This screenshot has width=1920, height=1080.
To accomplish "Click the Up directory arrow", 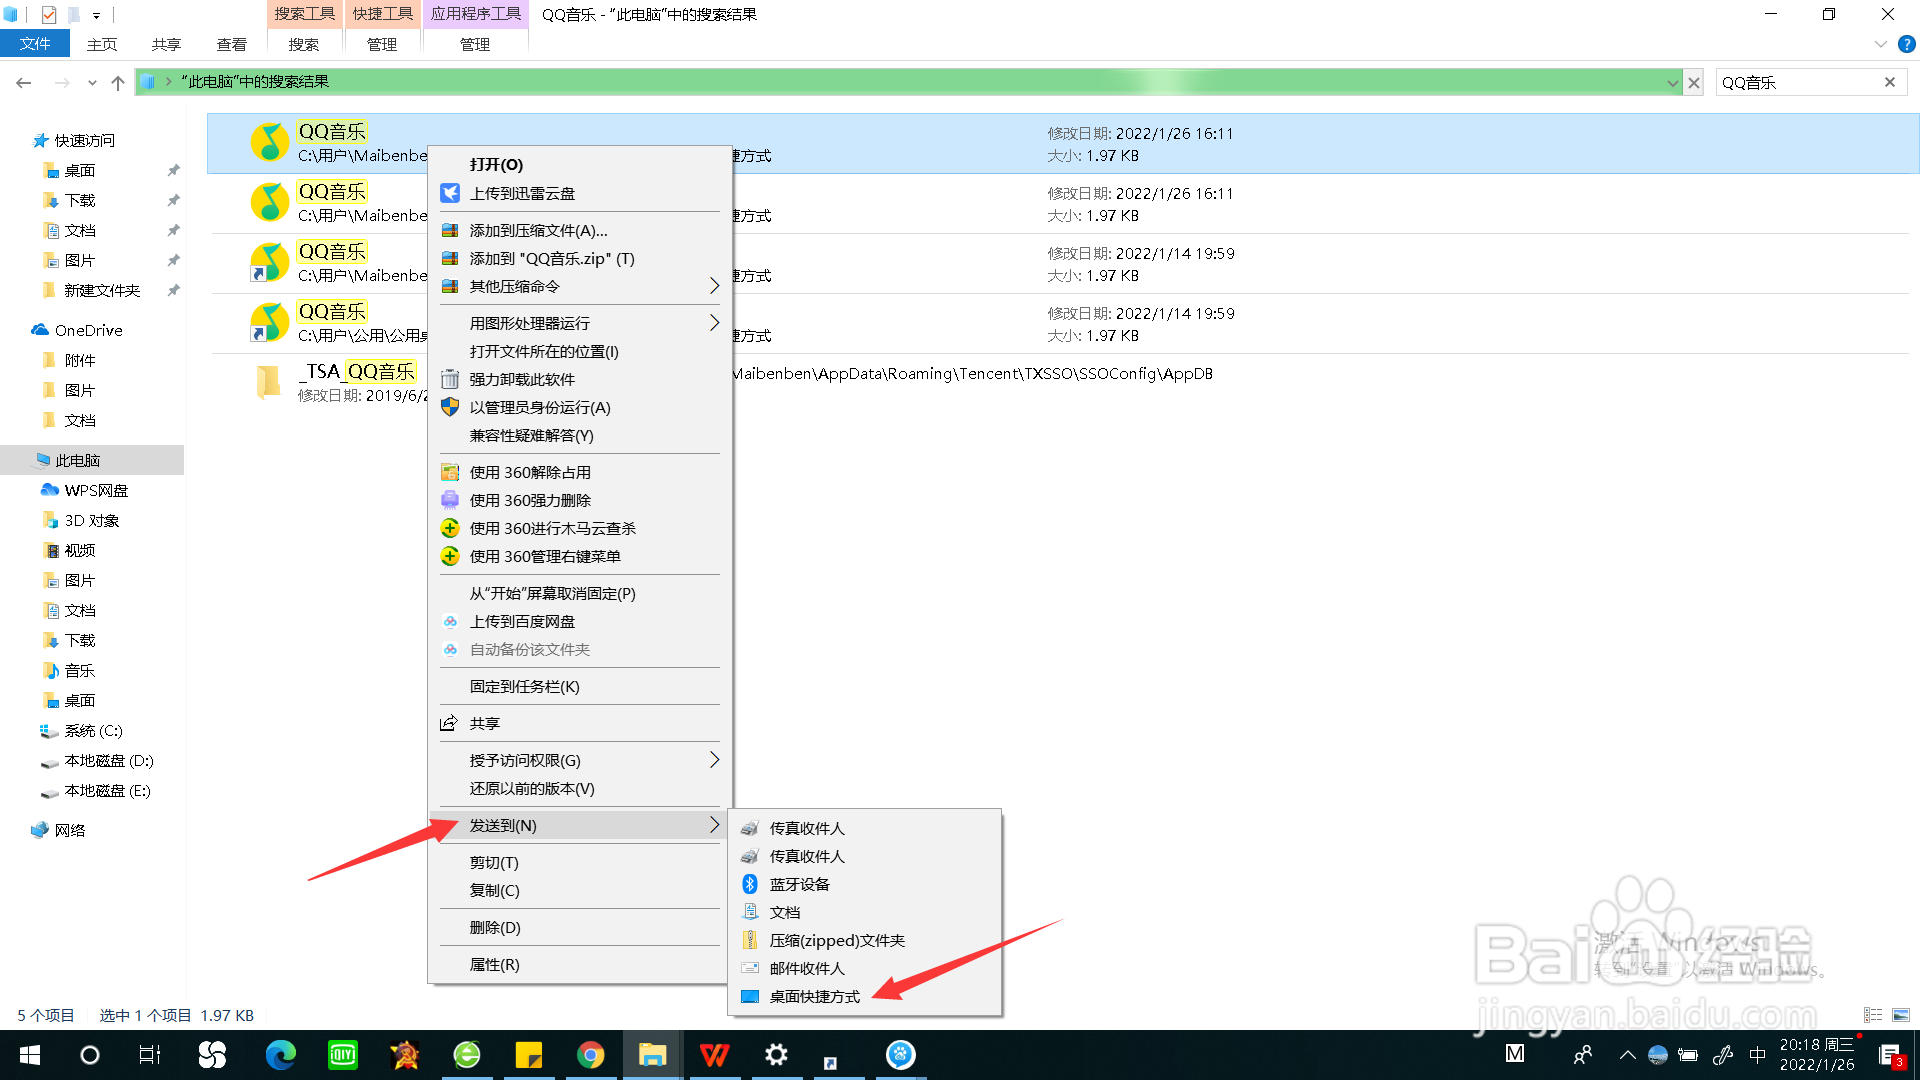I will tap(118, 82).
